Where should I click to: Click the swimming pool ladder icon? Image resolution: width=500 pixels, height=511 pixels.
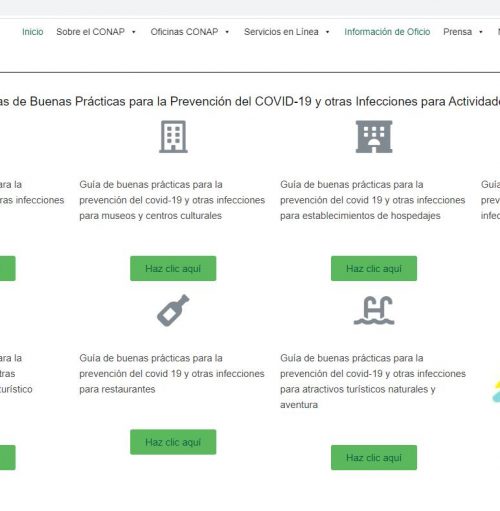pos(374,310)
